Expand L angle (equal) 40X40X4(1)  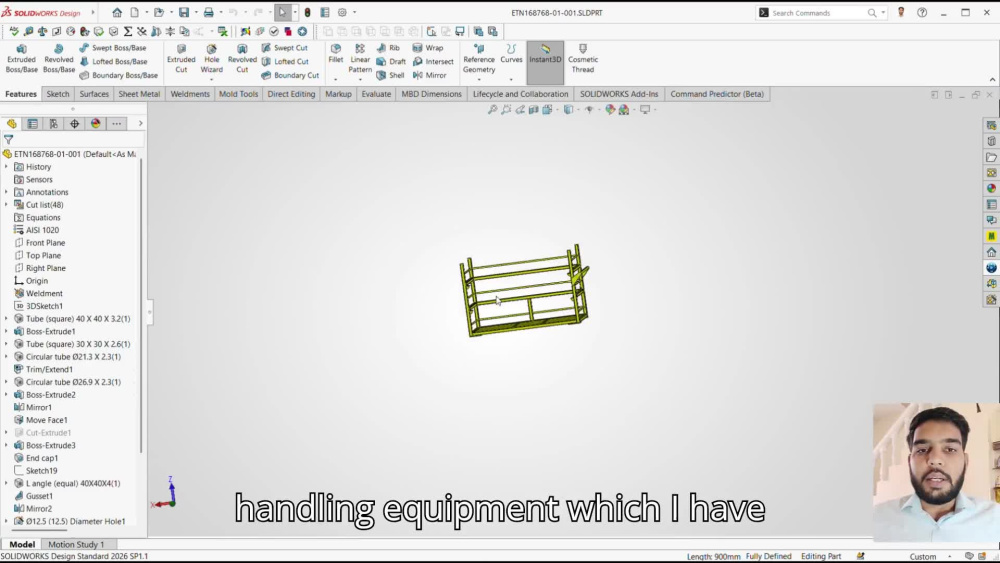[x=6, y=483]
